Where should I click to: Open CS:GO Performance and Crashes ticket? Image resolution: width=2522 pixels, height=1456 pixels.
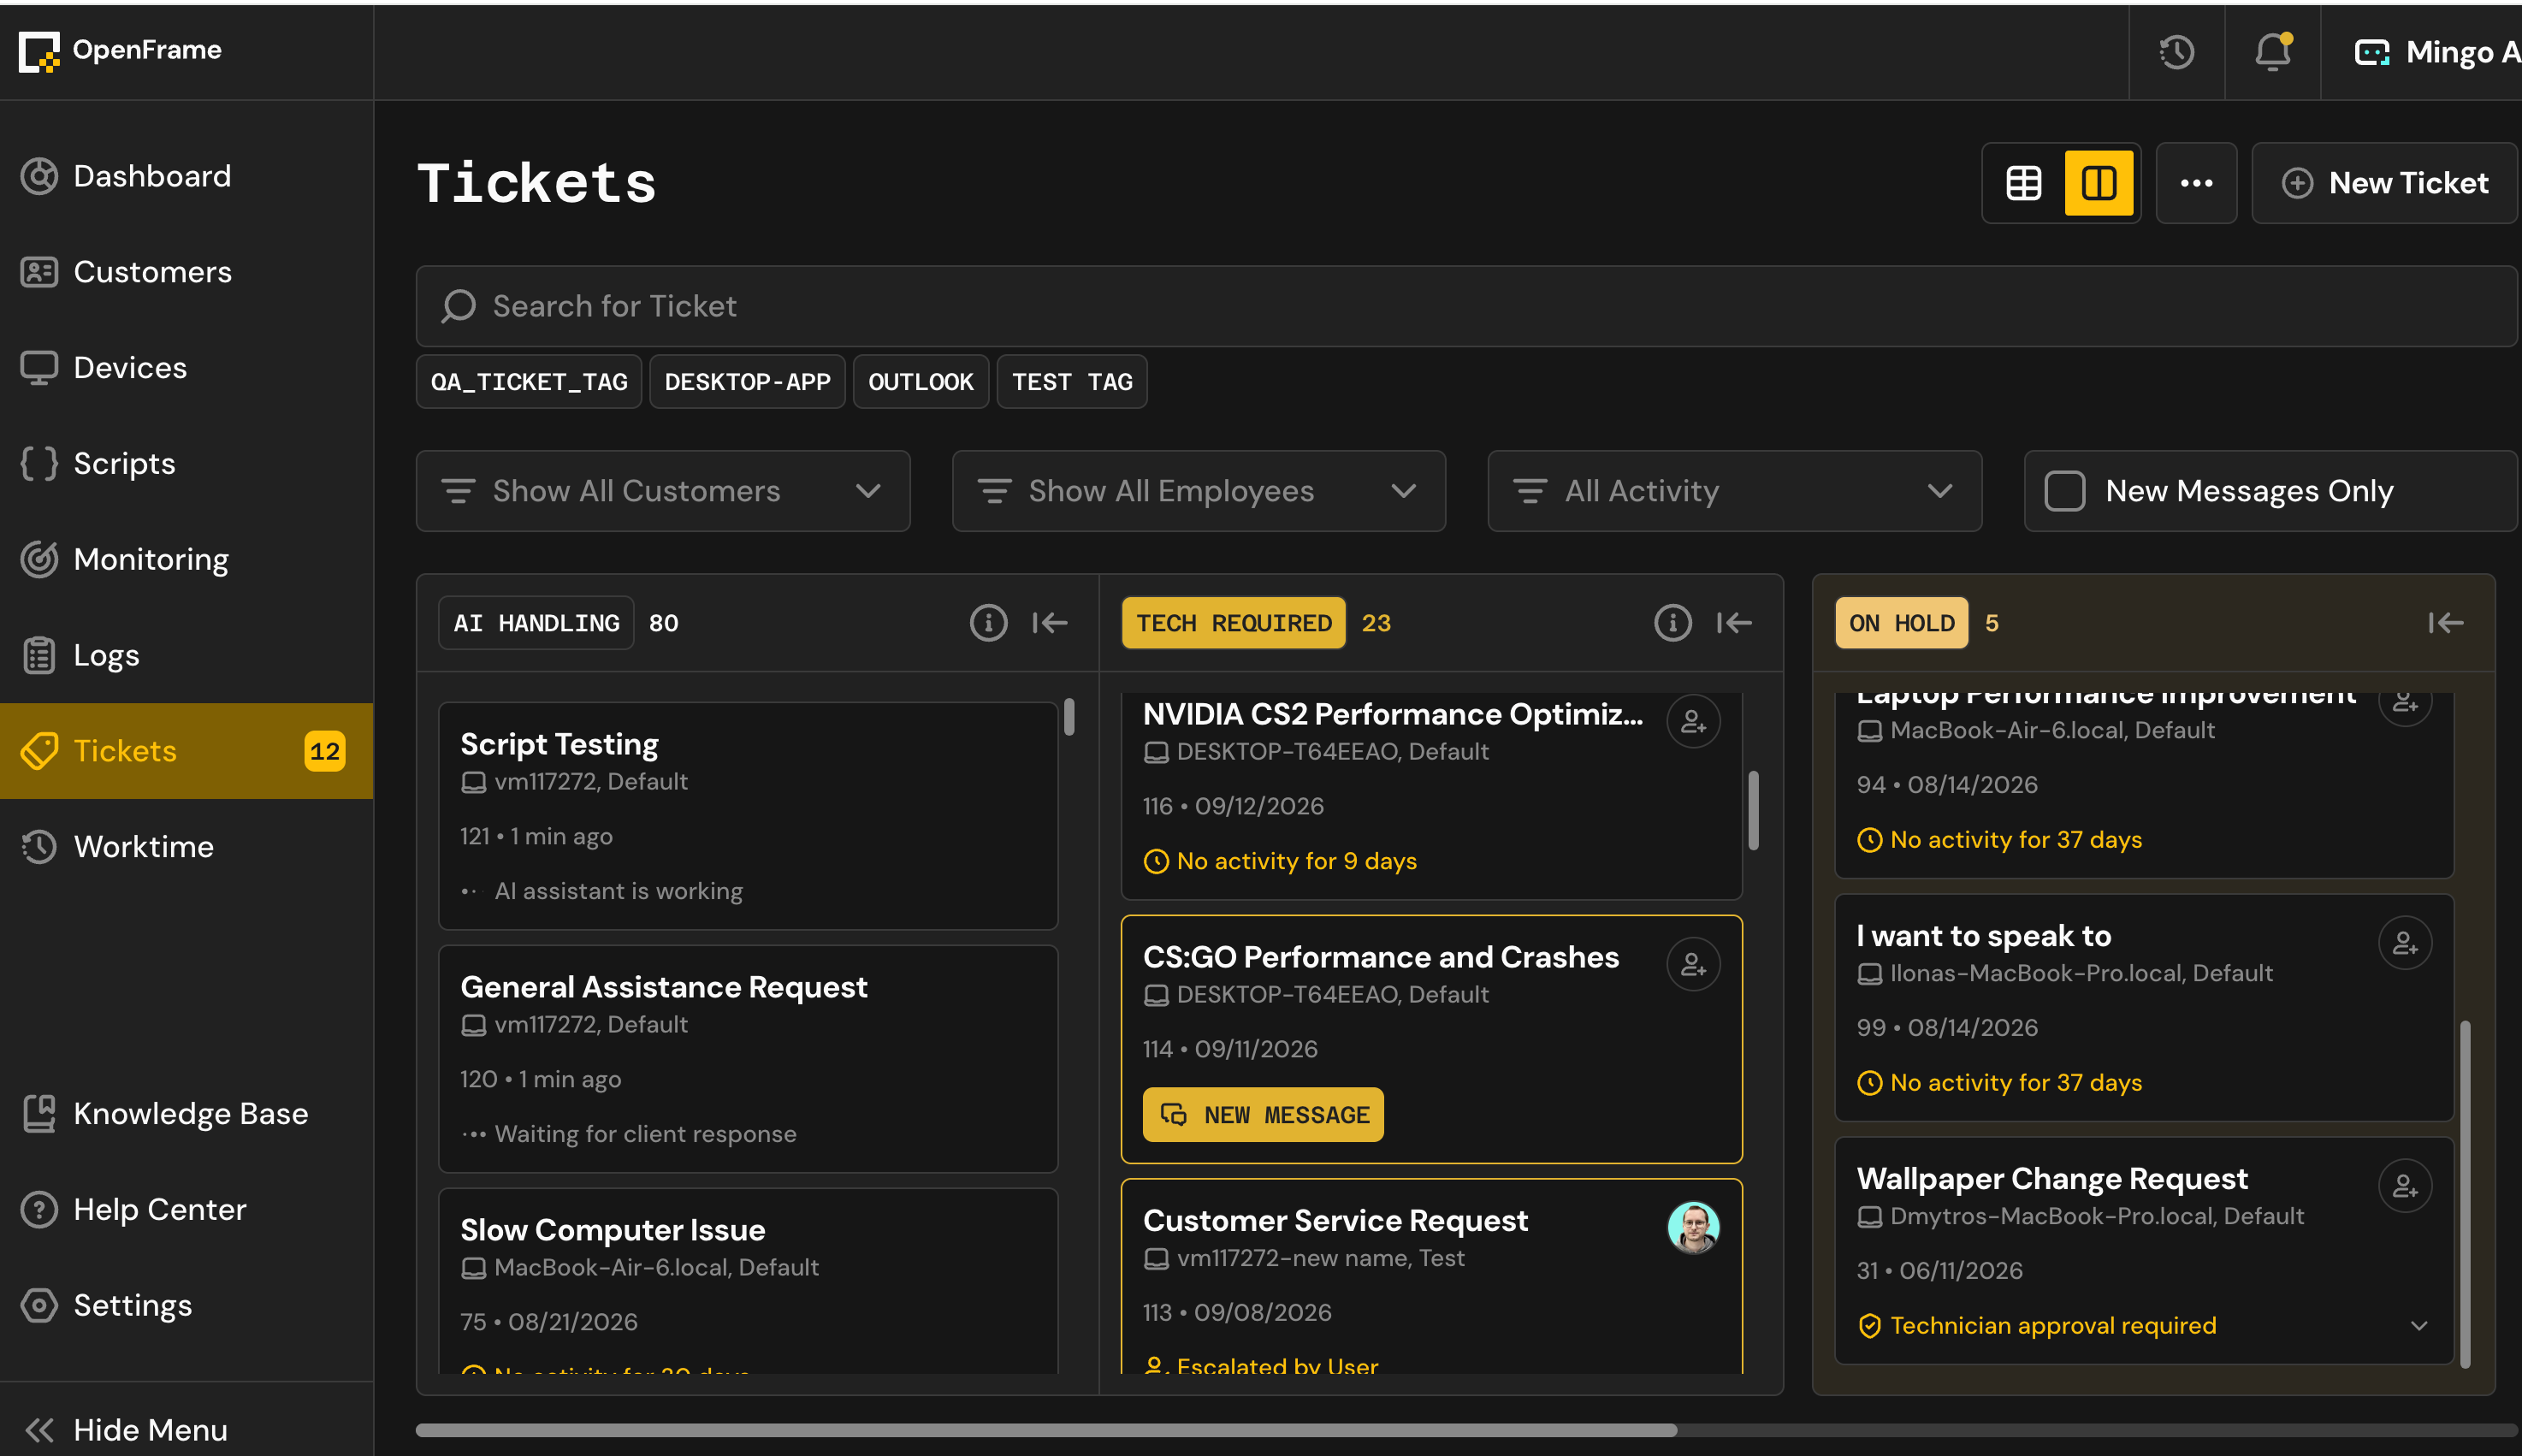(1431, 1039)
